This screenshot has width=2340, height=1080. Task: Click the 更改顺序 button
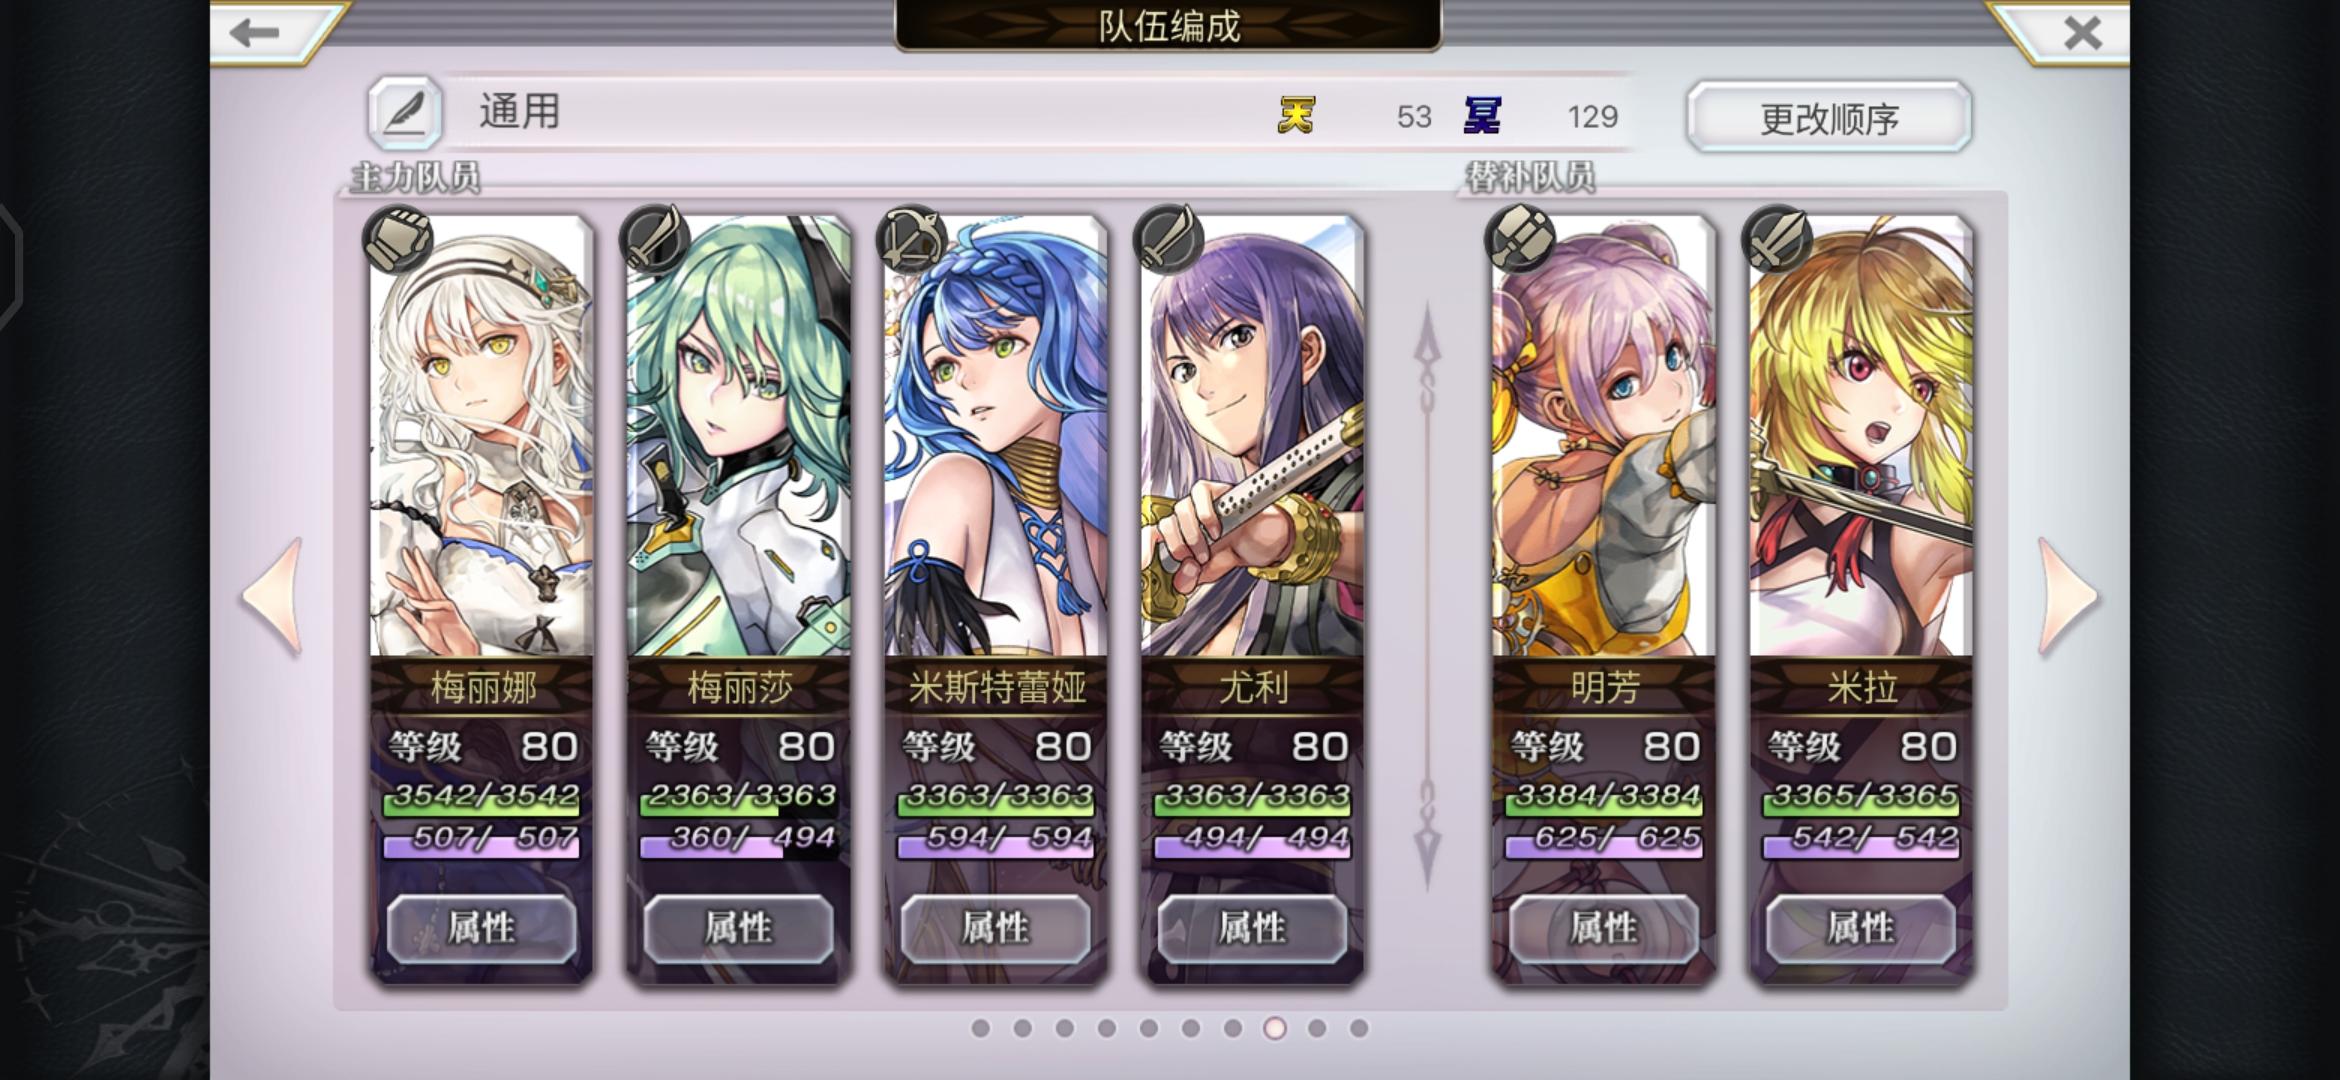click(x=1829, y=118)
